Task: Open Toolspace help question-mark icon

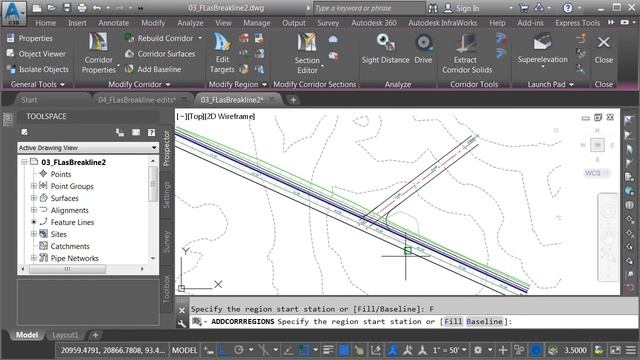Action: click(151, 132)
